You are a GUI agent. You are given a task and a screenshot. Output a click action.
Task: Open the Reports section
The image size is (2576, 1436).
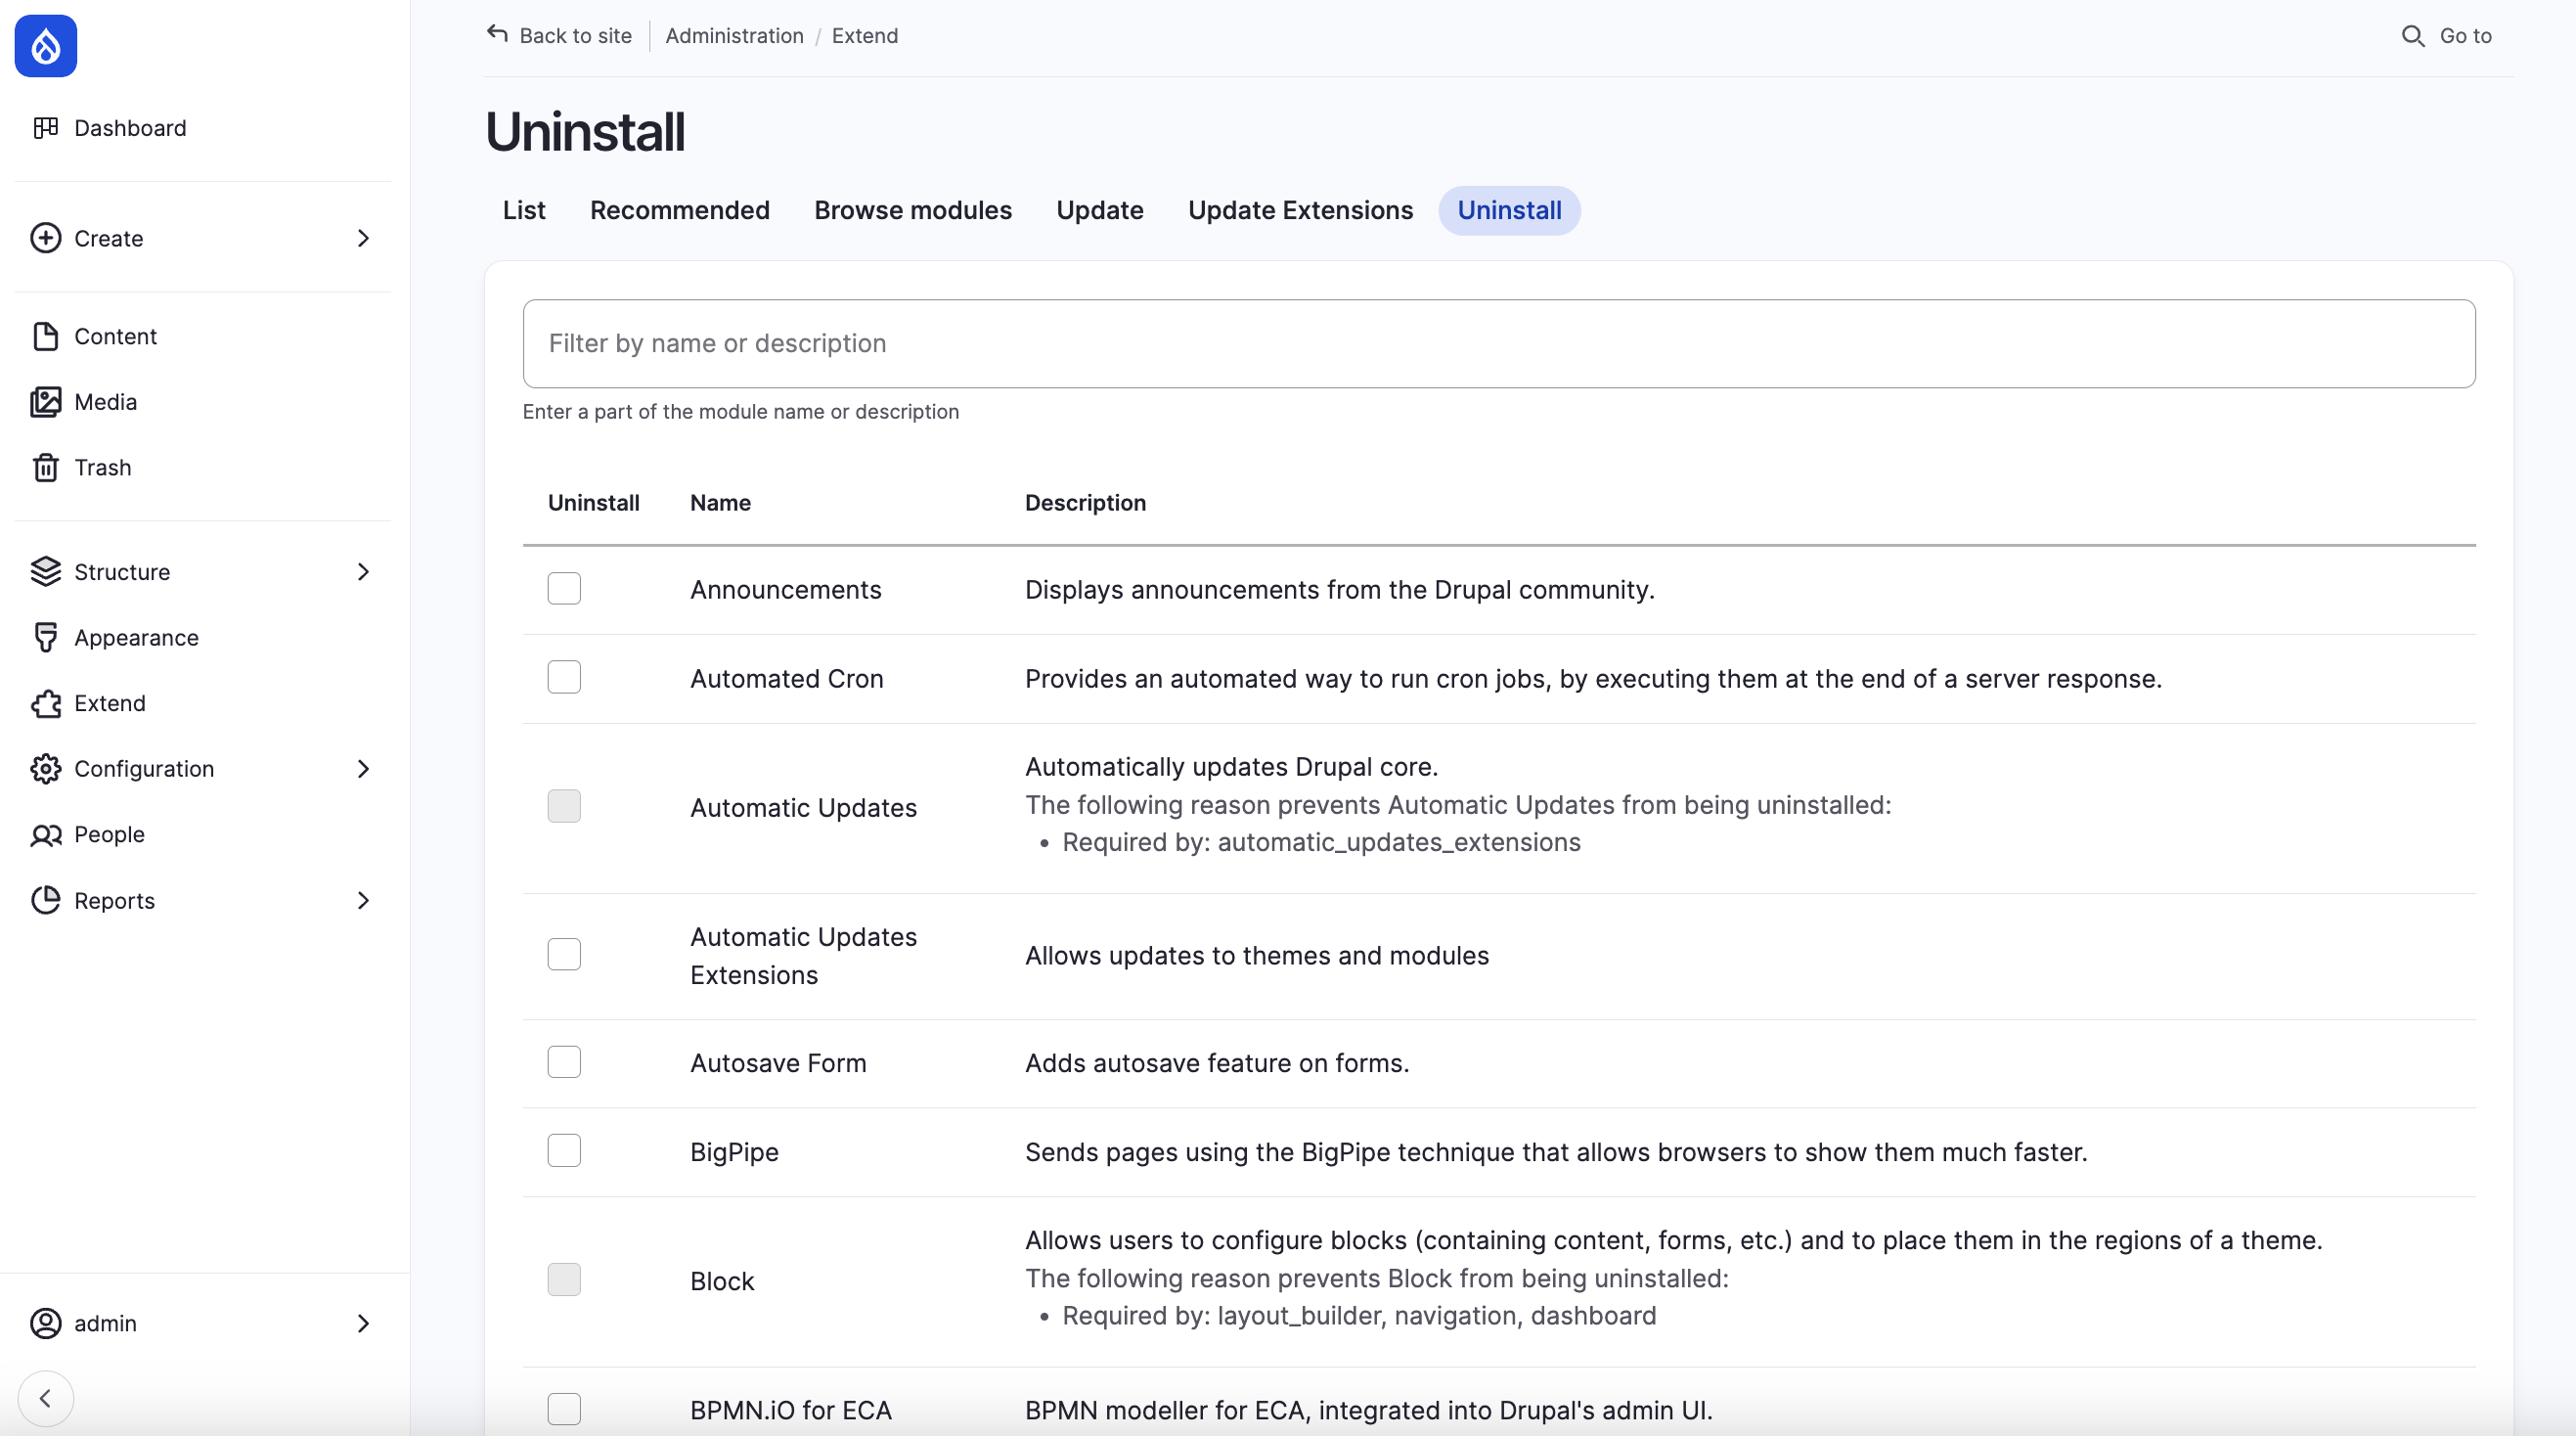113,900
